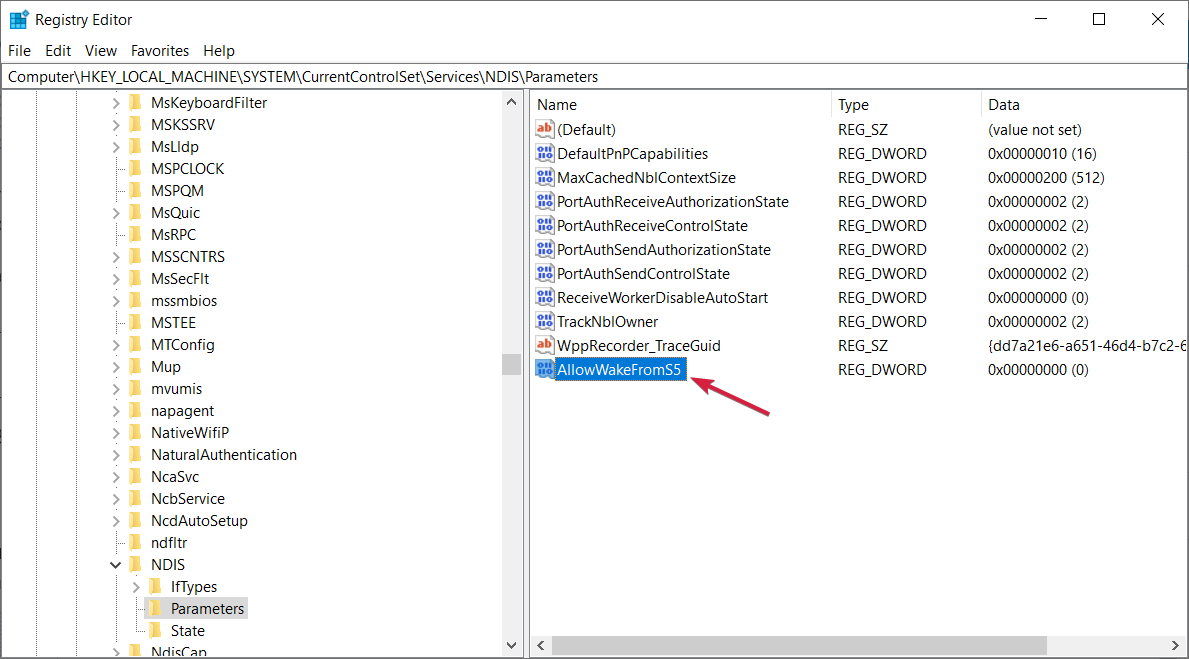Expand the NativeWifiP key
The width and height of the screenshot is (1189, 659).
pyautogui.click(x=115, y=432)
